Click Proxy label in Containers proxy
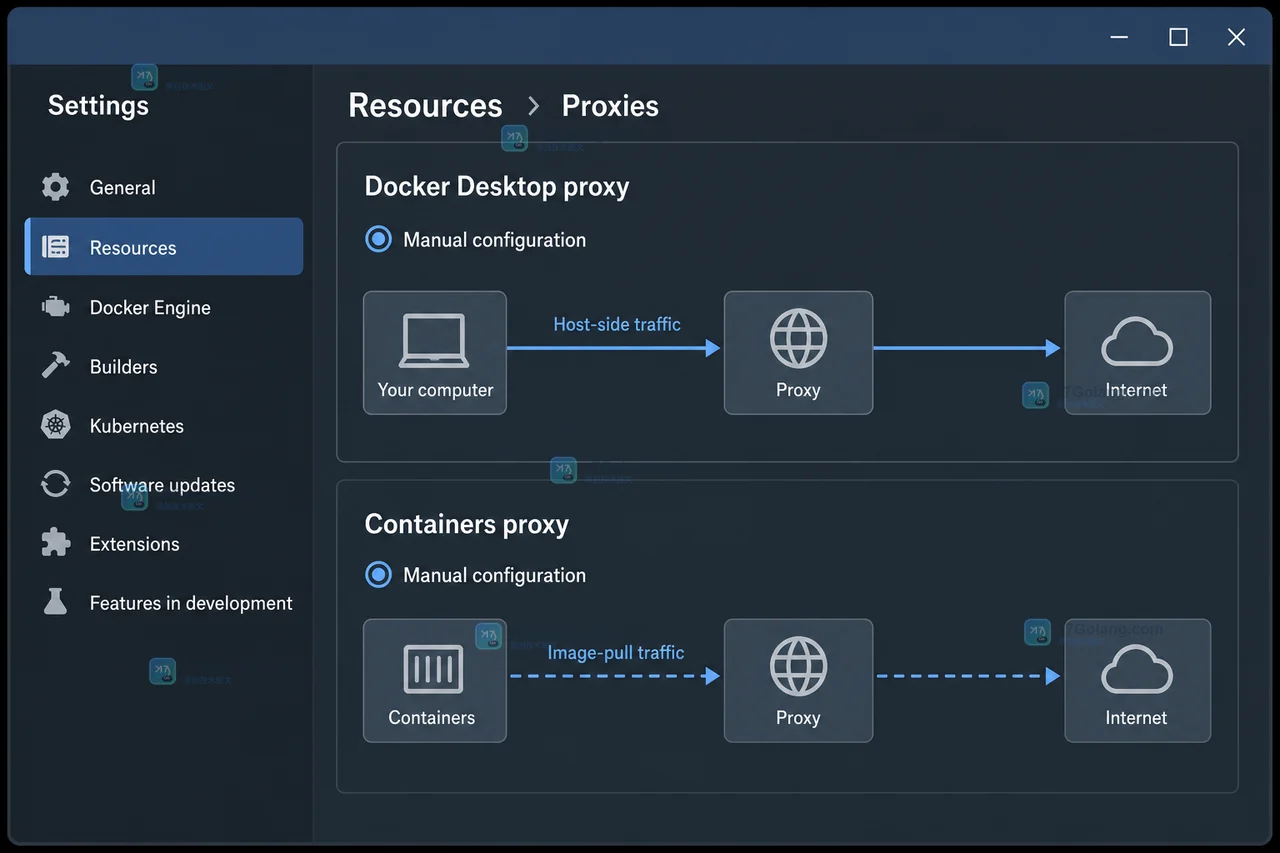 pyautogui.click(x=798, y=717)
